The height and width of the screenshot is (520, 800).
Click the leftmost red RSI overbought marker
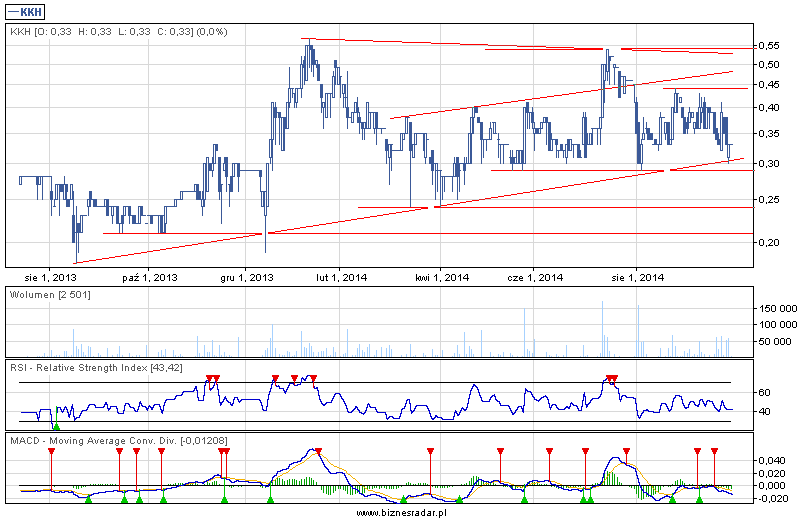(208, 379)
